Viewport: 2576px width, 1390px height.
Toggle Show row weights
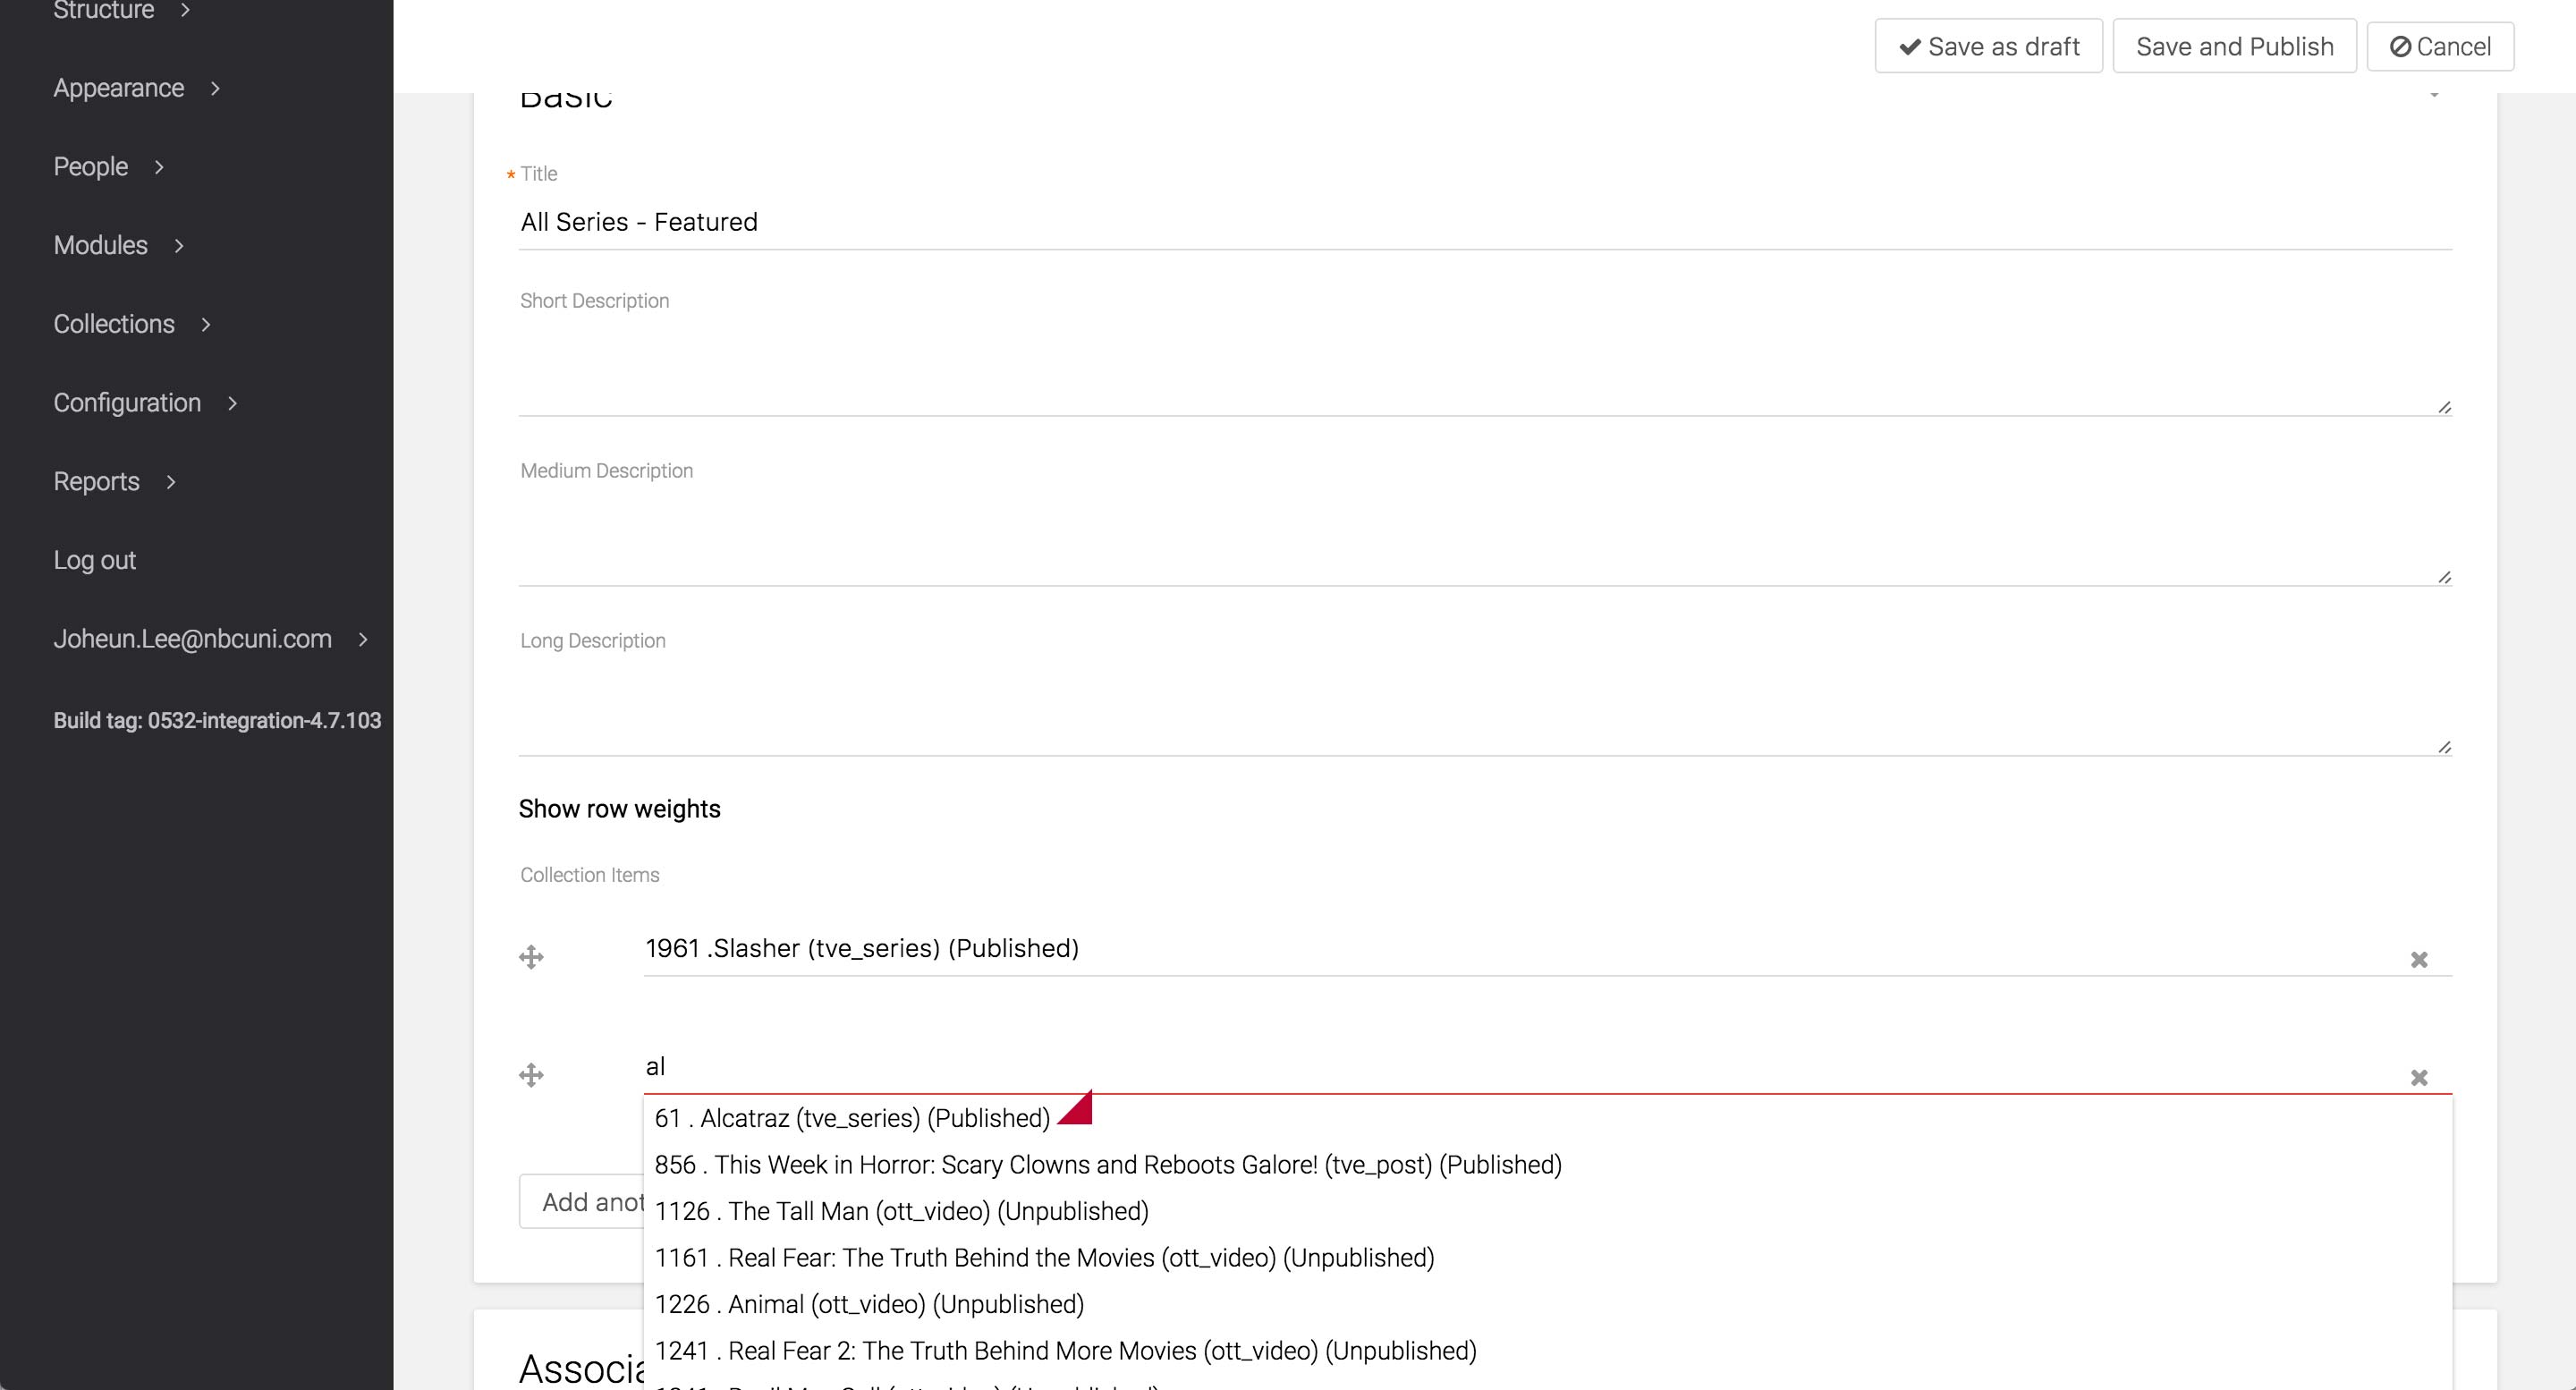click(x=619, y=808)
